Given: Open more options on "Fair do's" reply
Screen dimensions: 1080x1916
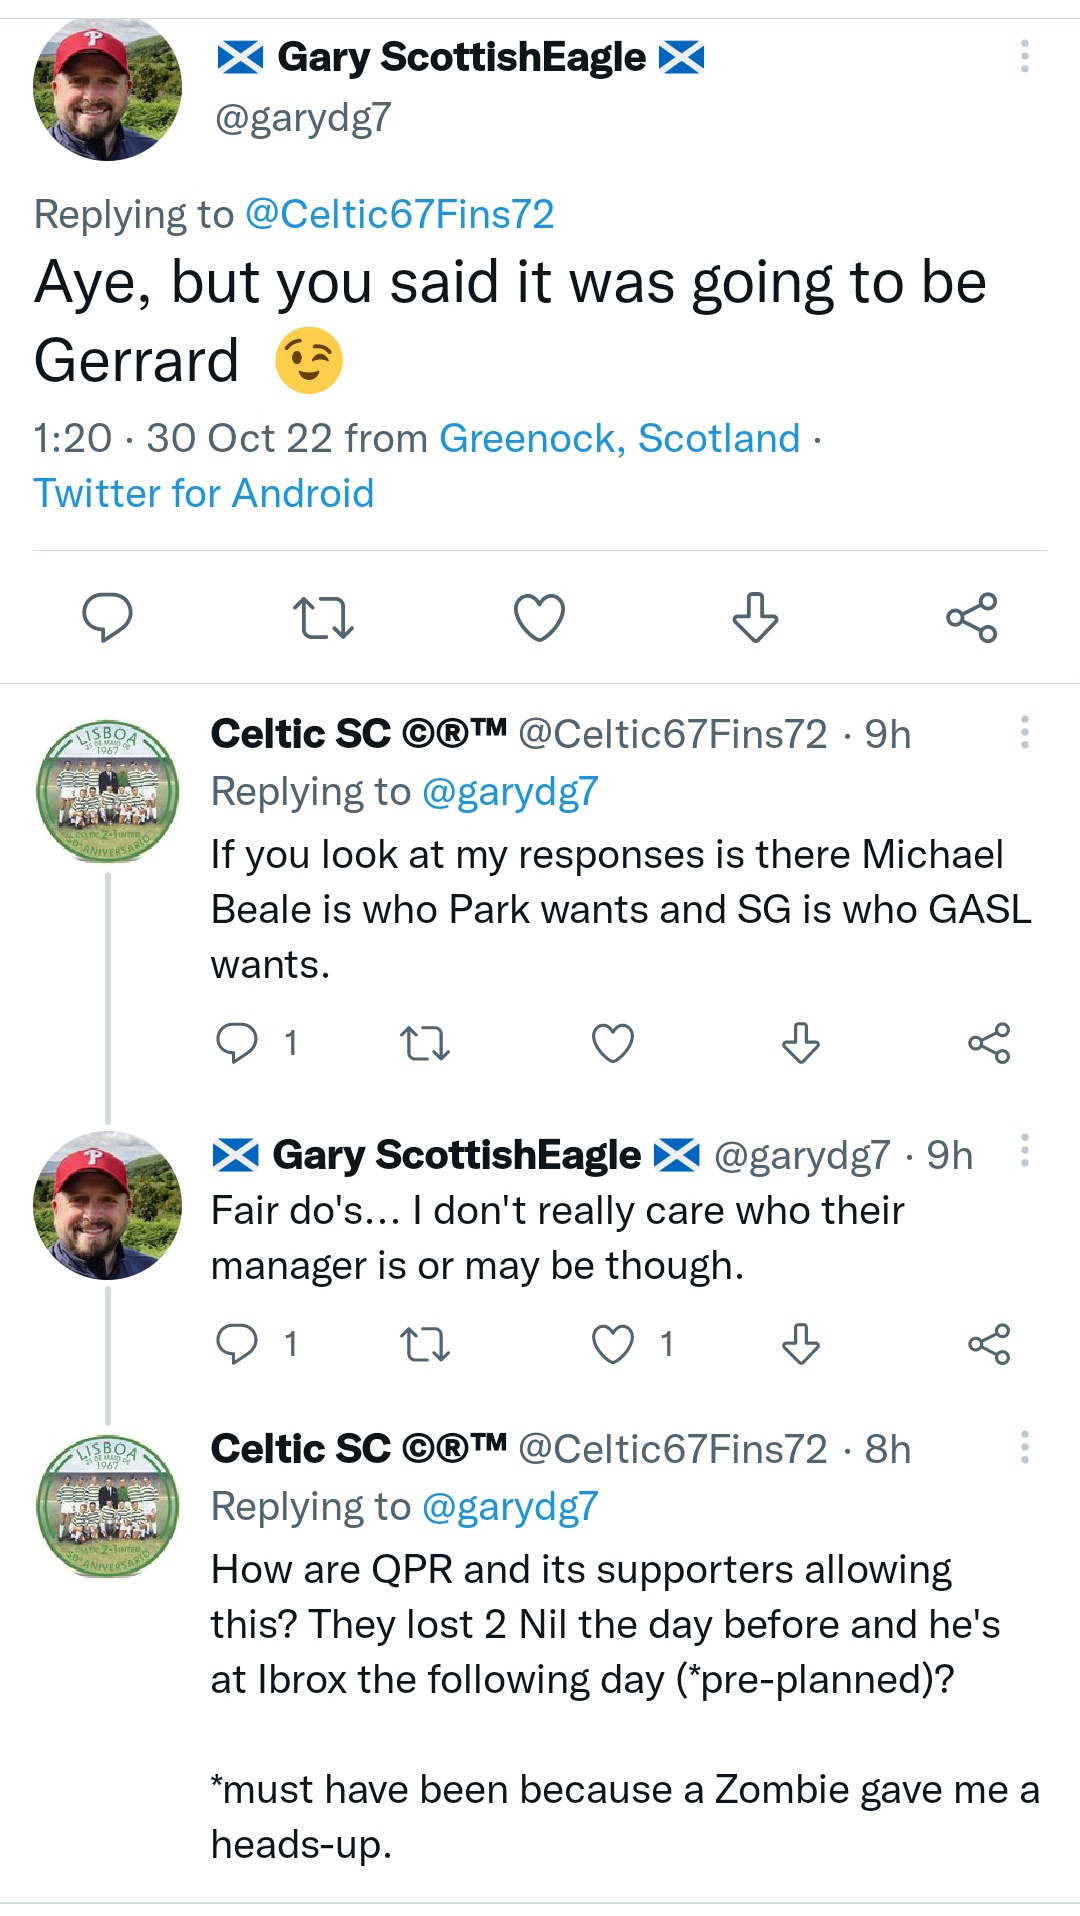Looking at the screenshot, I should coord(1024,1151).
